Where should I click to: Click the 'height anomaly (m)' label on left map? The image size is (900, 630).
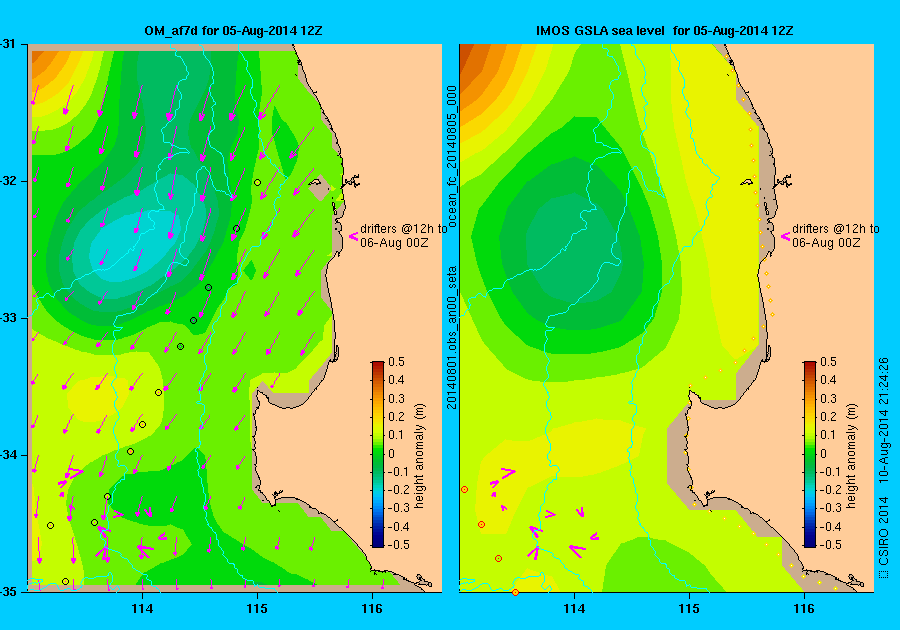(x=420, y=456)
